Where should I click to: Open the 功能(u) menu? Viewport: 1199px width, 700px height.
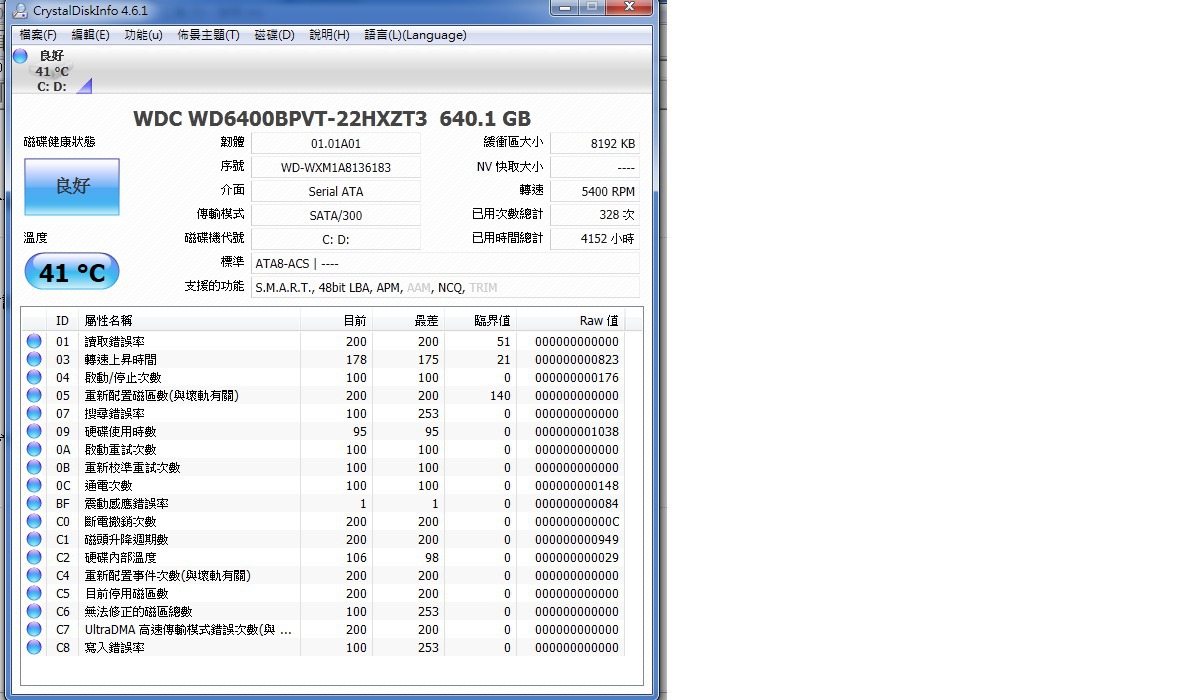tap(143, 35)
